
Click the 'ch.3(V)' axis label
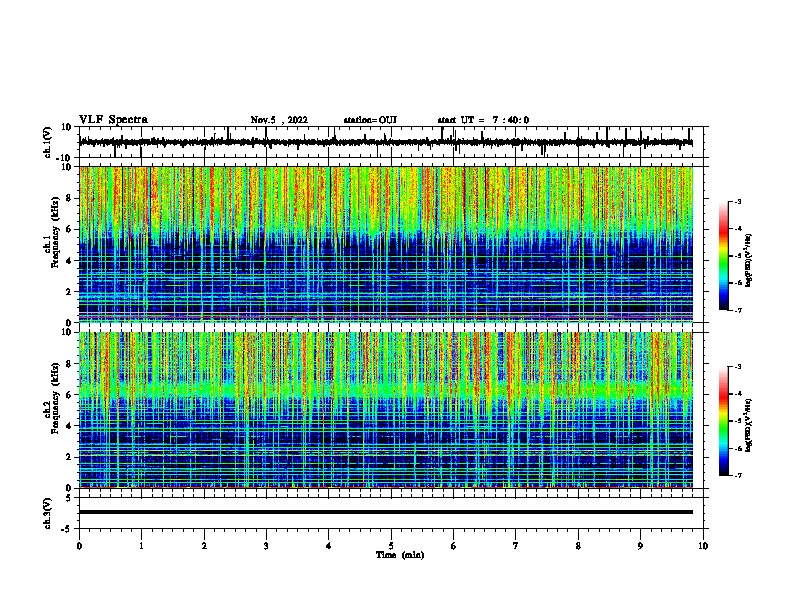[x=48, y=513]
